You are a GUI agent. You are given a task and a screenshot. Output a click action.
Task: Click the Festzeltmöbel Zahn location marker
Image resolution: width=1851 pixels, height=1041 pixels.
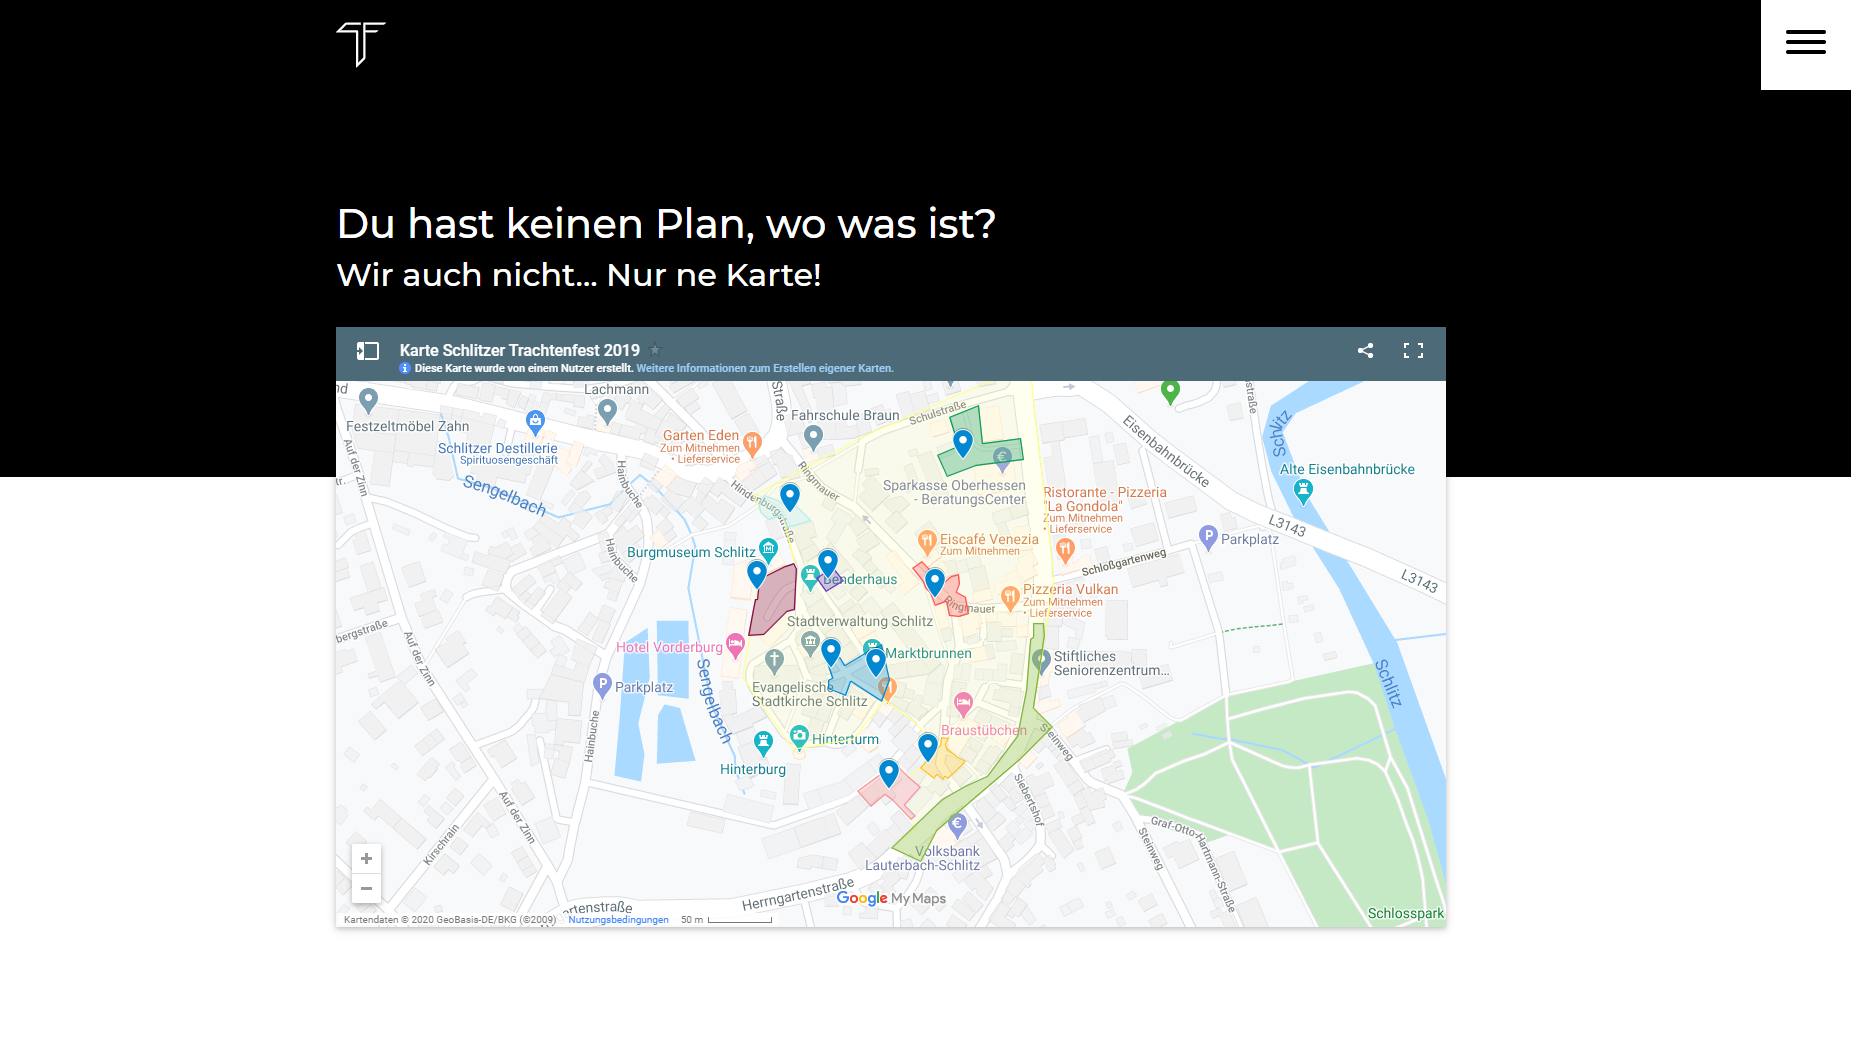pos(369,401)
